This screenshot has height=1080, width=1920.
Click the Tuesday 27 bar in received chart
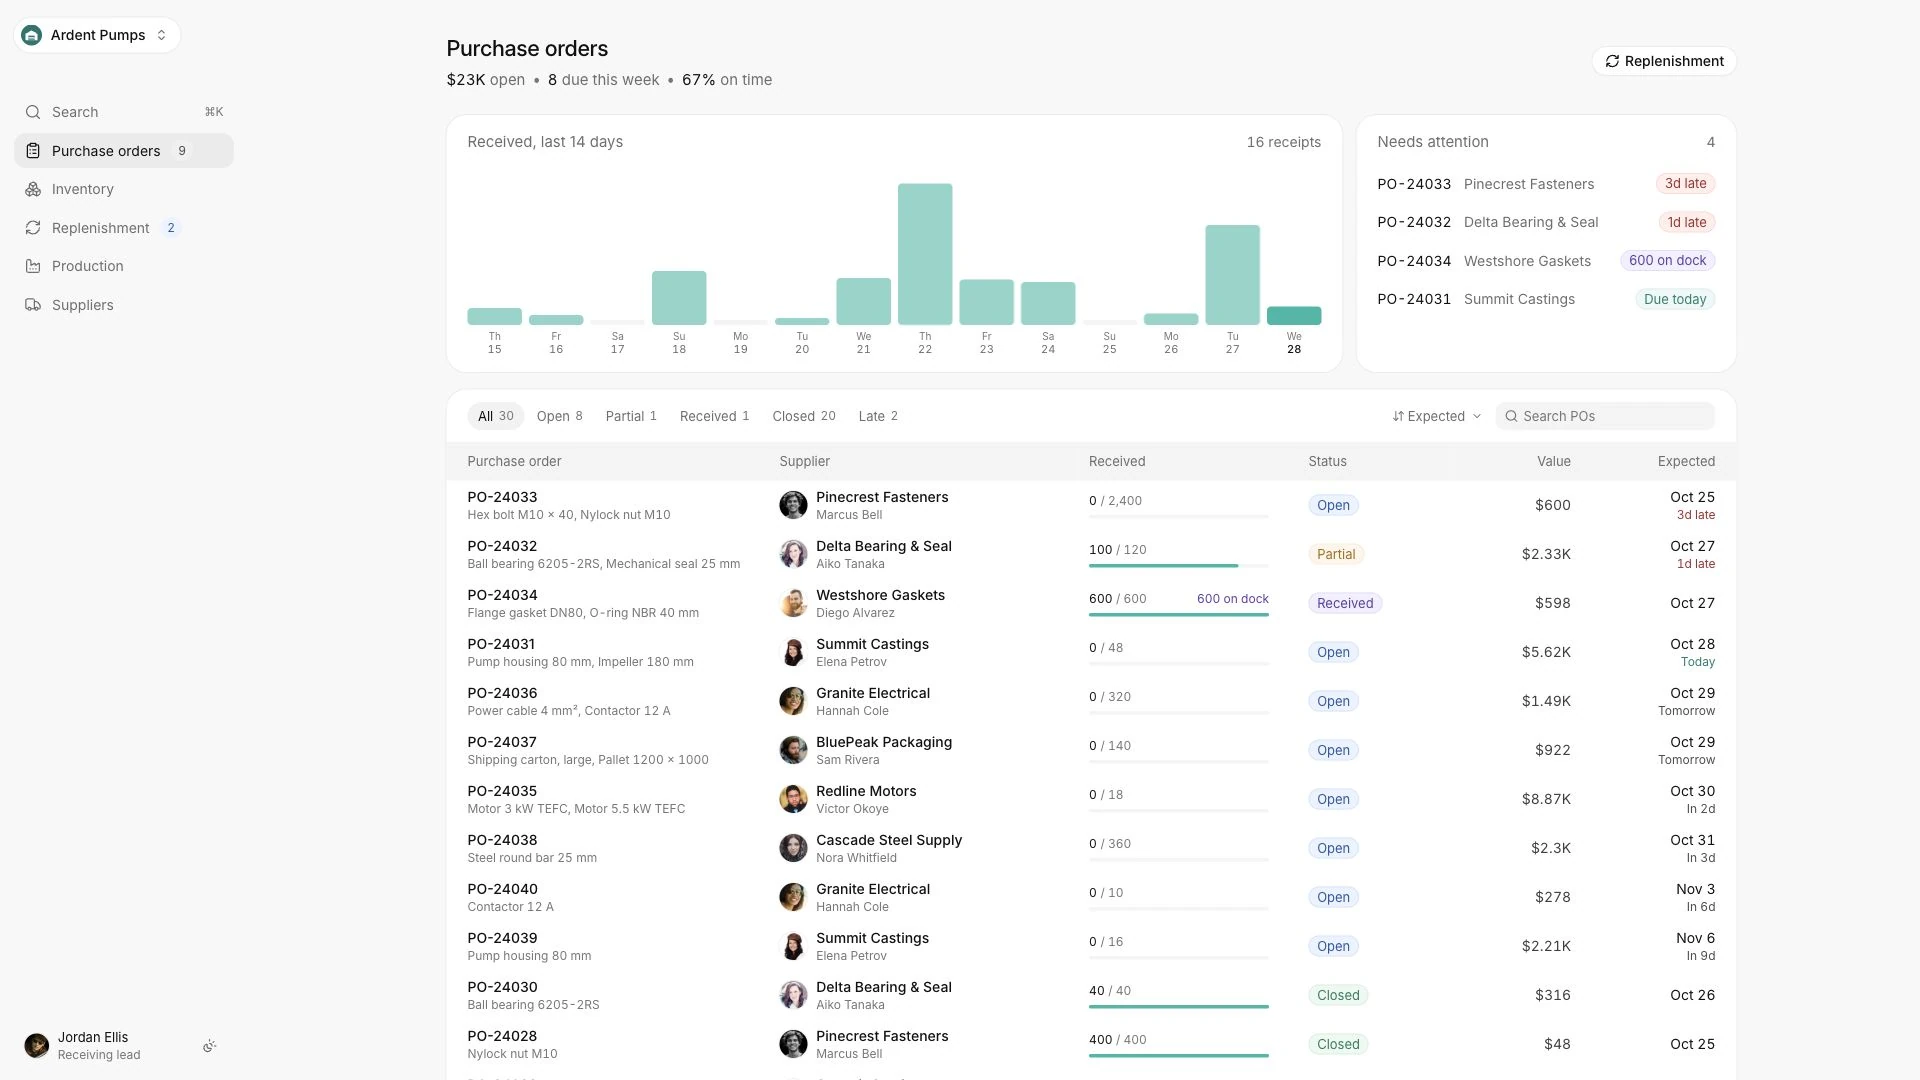click(1232, 275)
